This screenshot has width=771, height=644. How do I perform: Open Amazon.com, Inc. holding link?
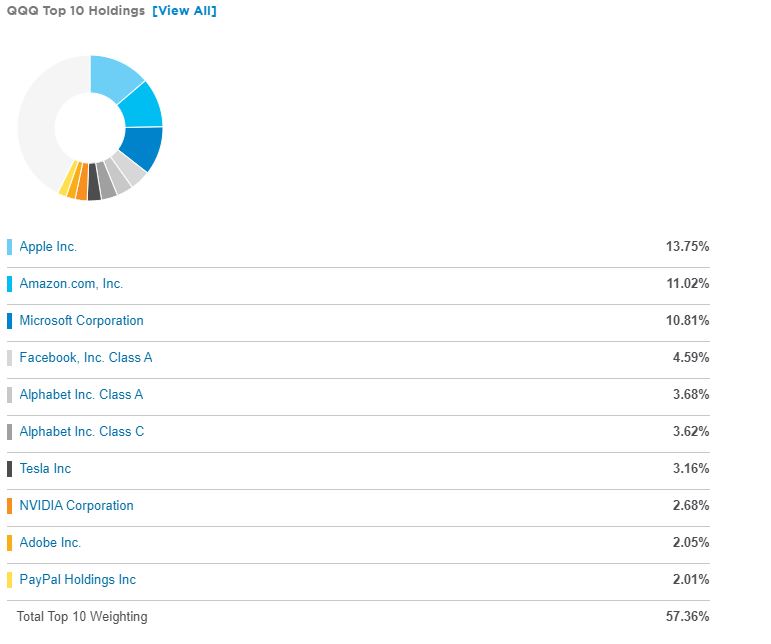tap(71, 284)
